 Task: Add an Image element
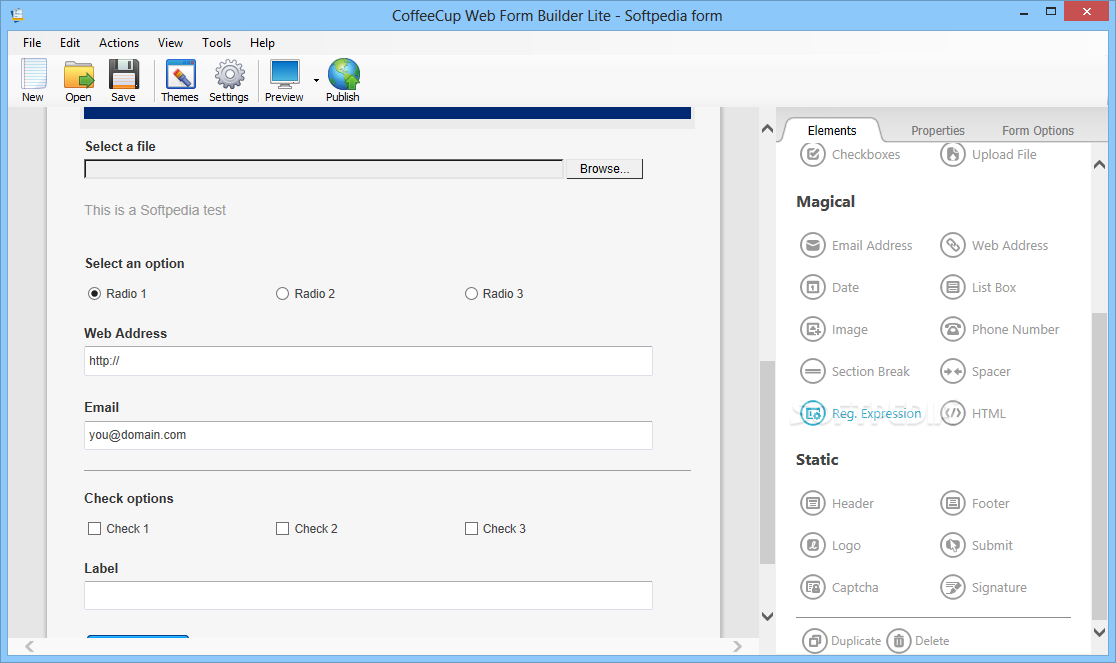(833, 329)
